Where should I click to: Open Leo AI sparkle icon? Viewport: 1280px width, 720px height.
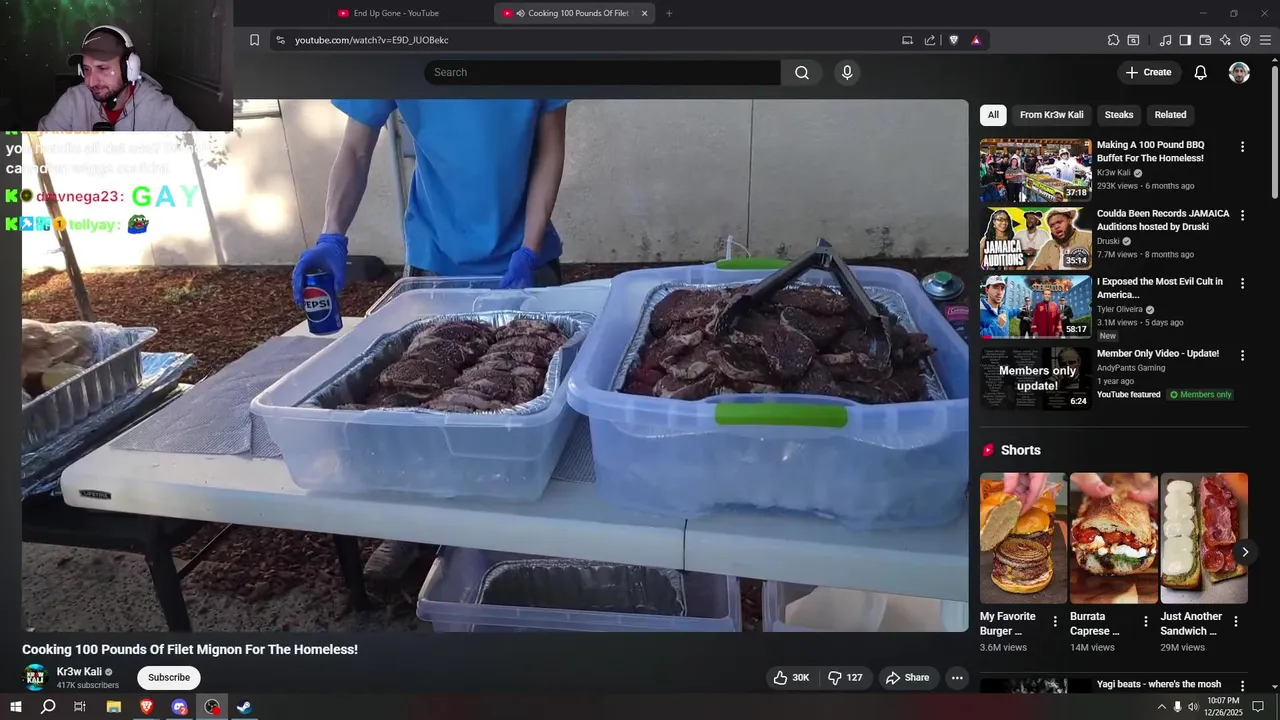[1225, 40]
